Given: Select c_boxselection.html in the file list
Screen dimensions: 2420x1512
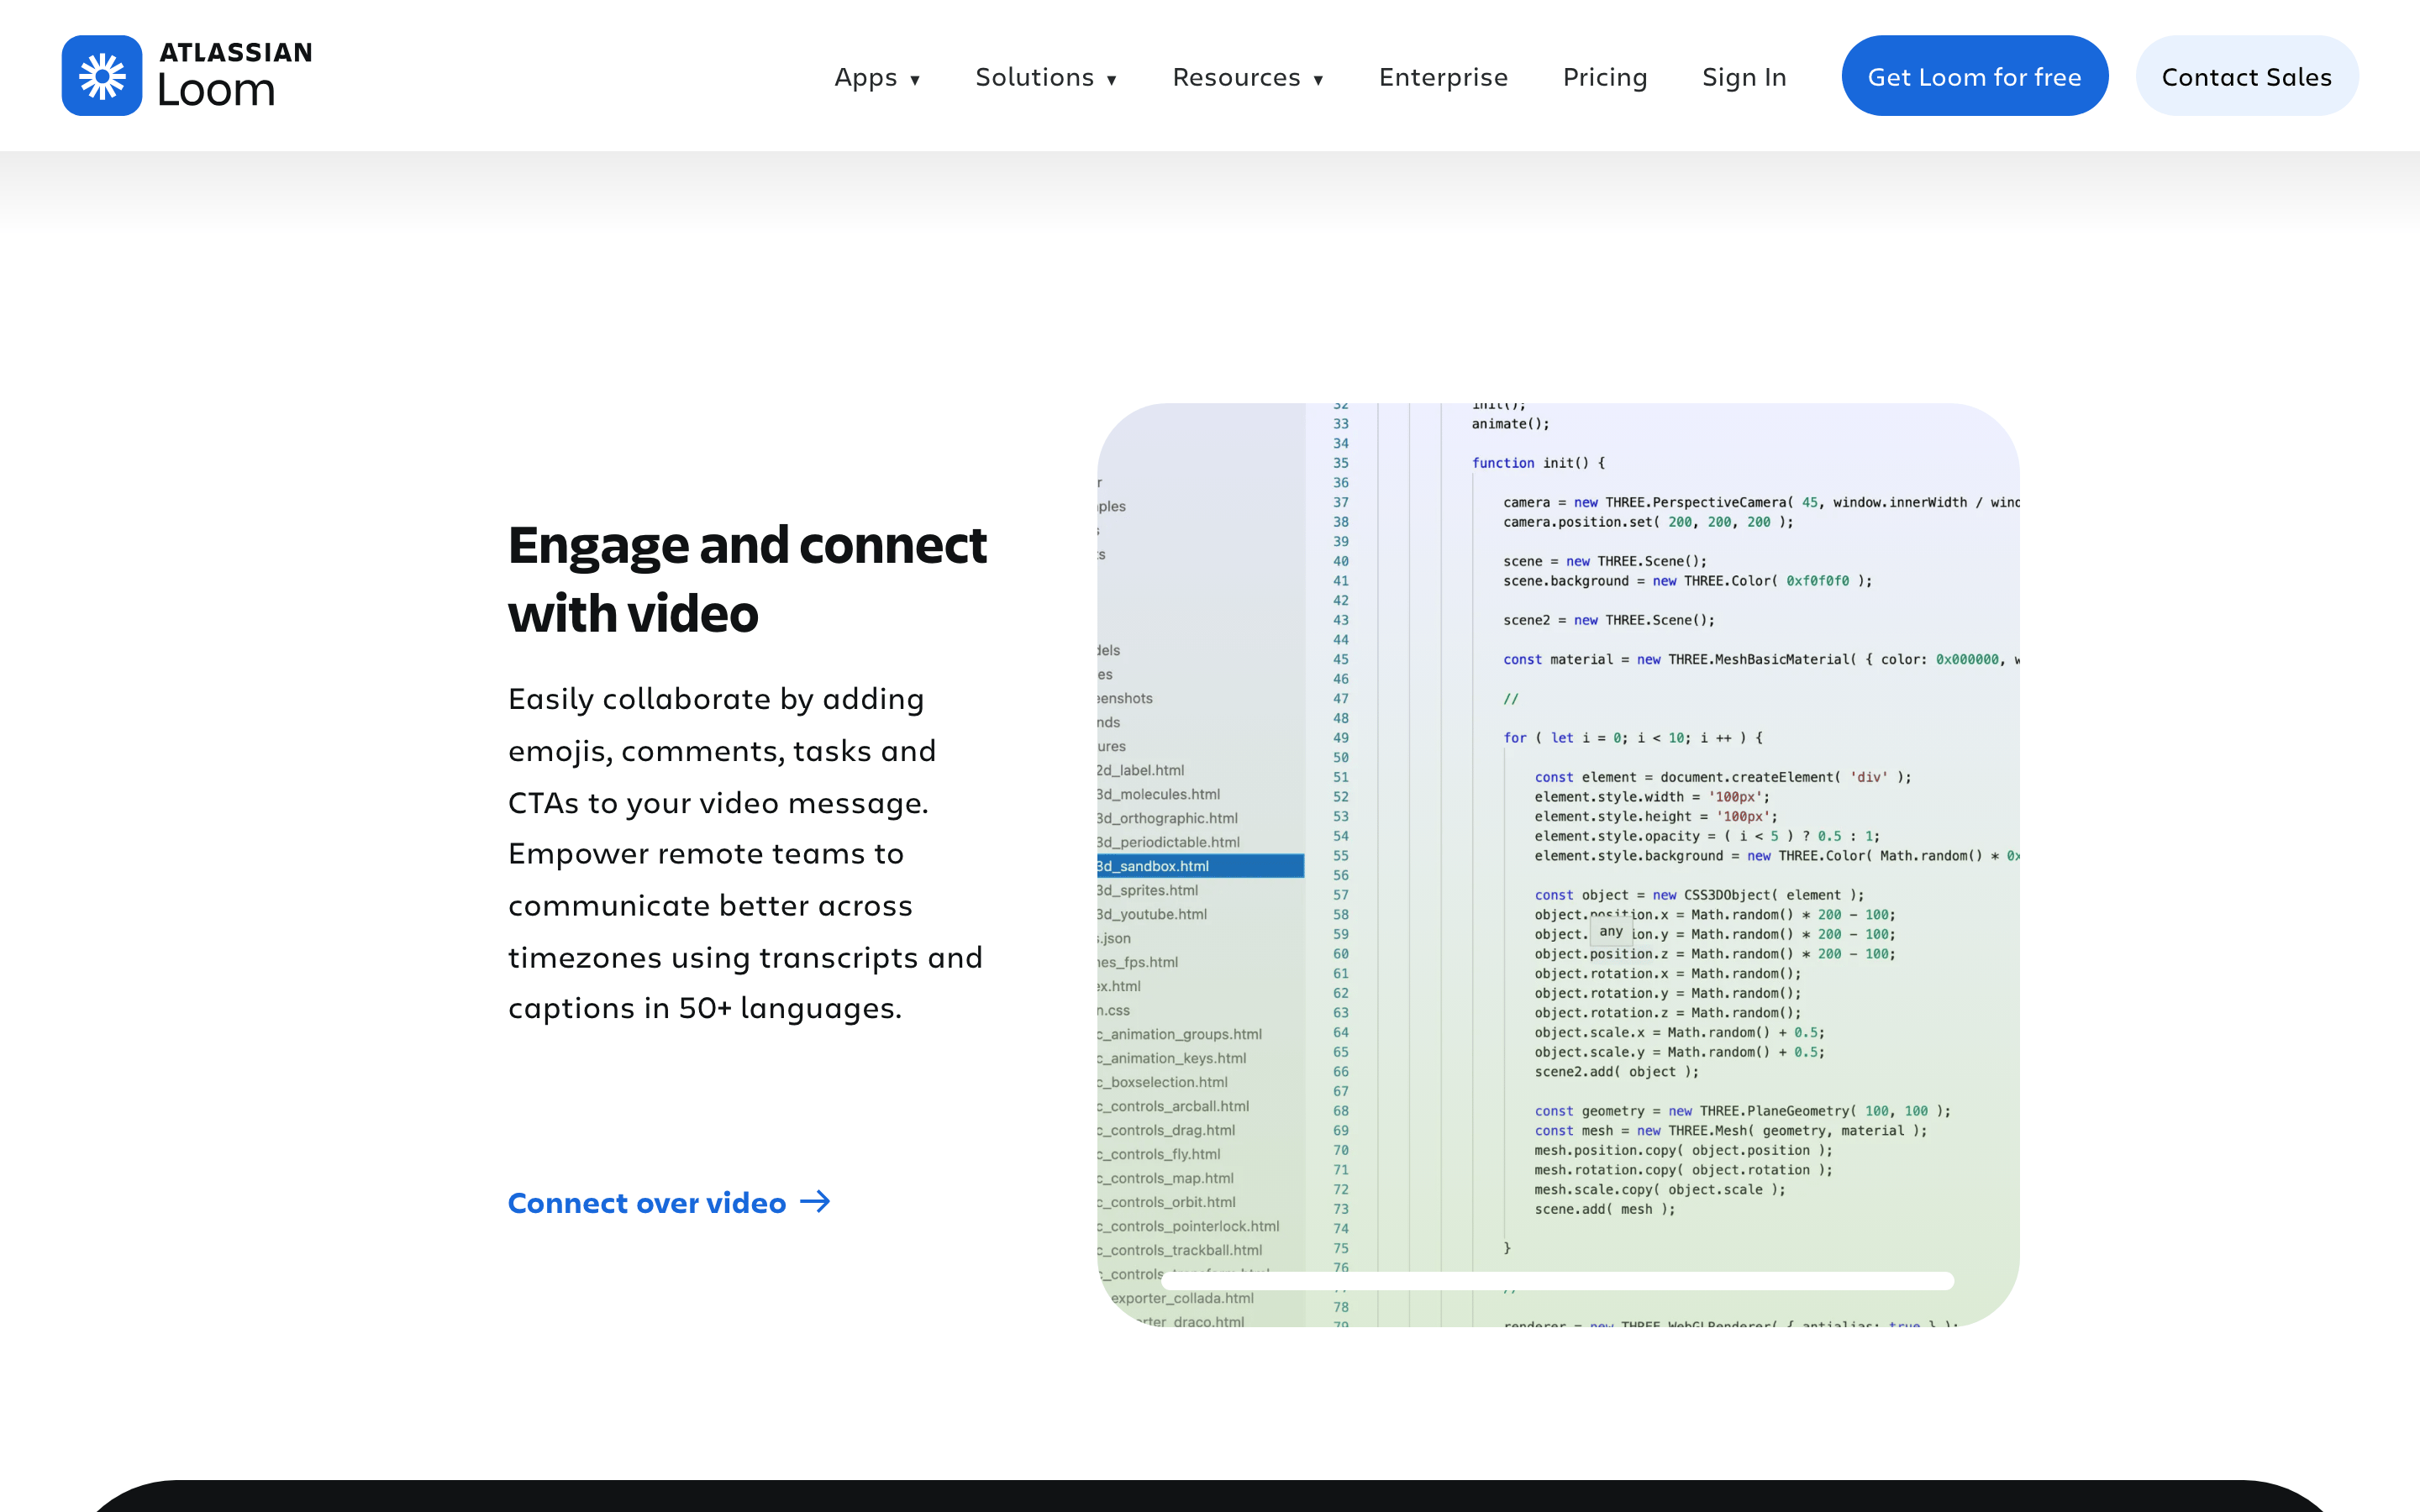Looking at the screenshot, I should tap(1163, 1082).
